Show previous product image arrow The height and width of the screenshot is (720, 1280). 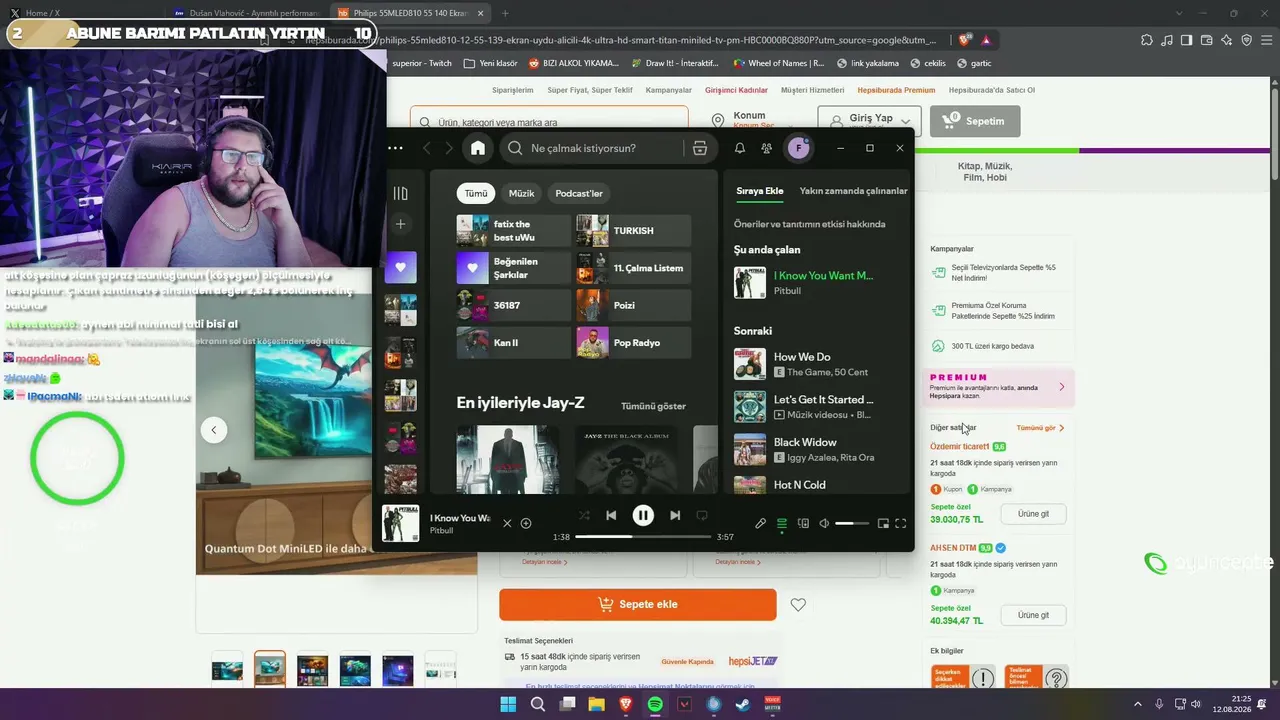213,430
